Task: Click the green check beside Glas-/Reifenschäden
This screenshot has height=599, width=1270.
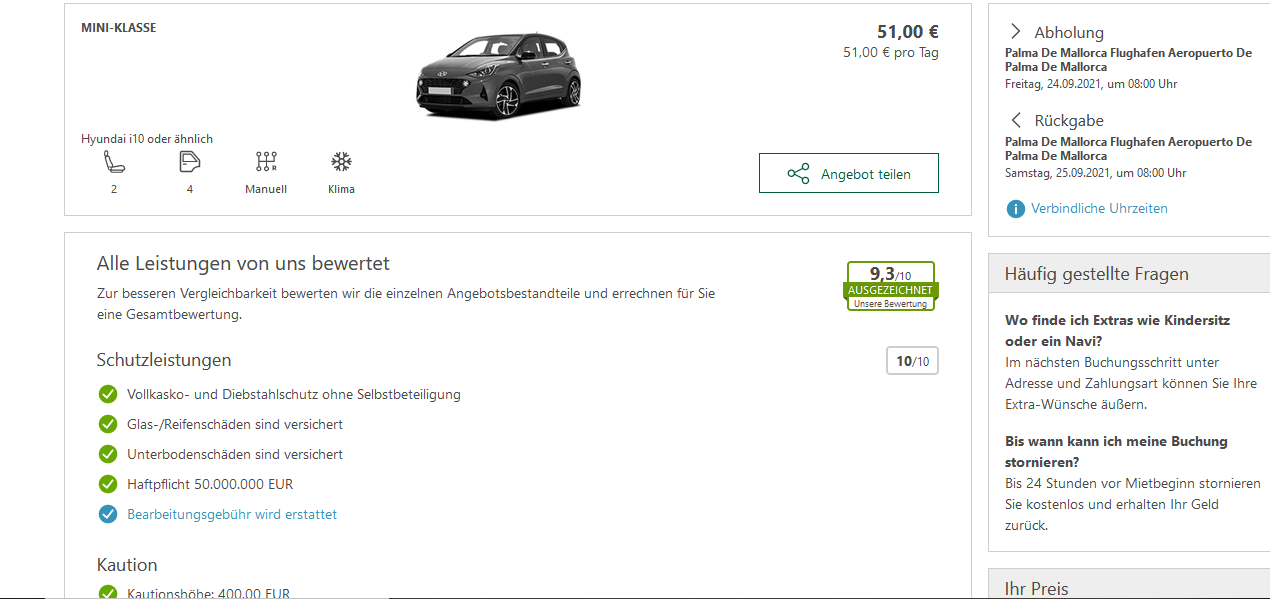Action: 108,424
